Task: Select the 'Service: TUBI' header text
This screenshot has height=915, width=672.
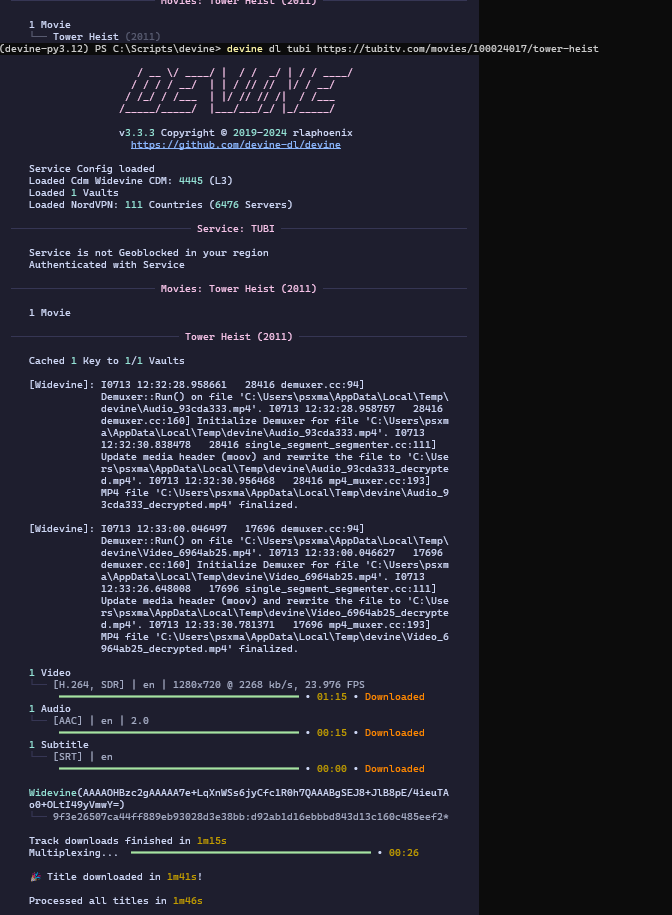Action: tap(236, 229)
